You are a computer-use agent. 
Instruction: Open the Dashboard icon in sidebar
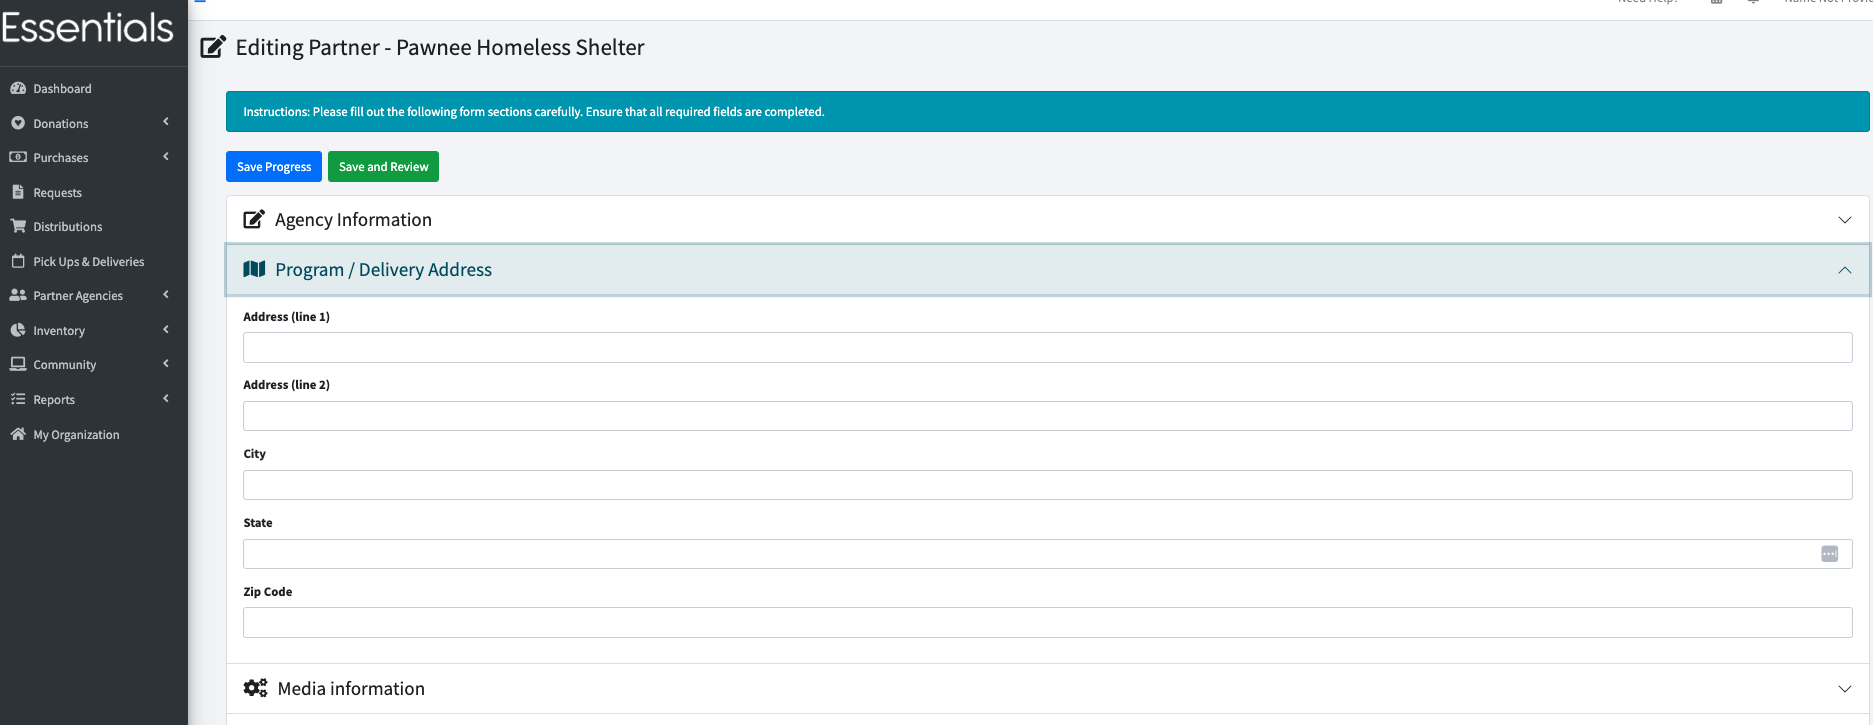point(18,88)
